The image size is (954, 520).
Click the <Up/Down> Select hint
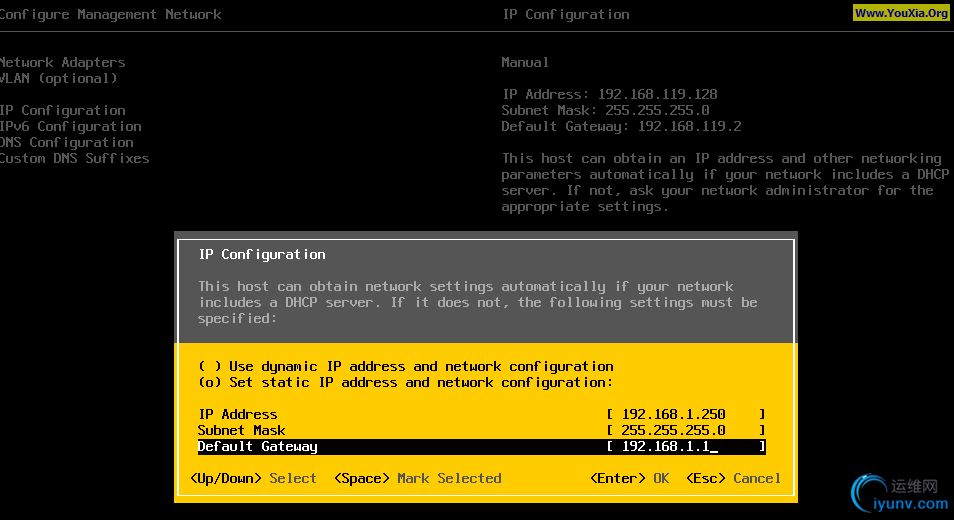point(253,478)
